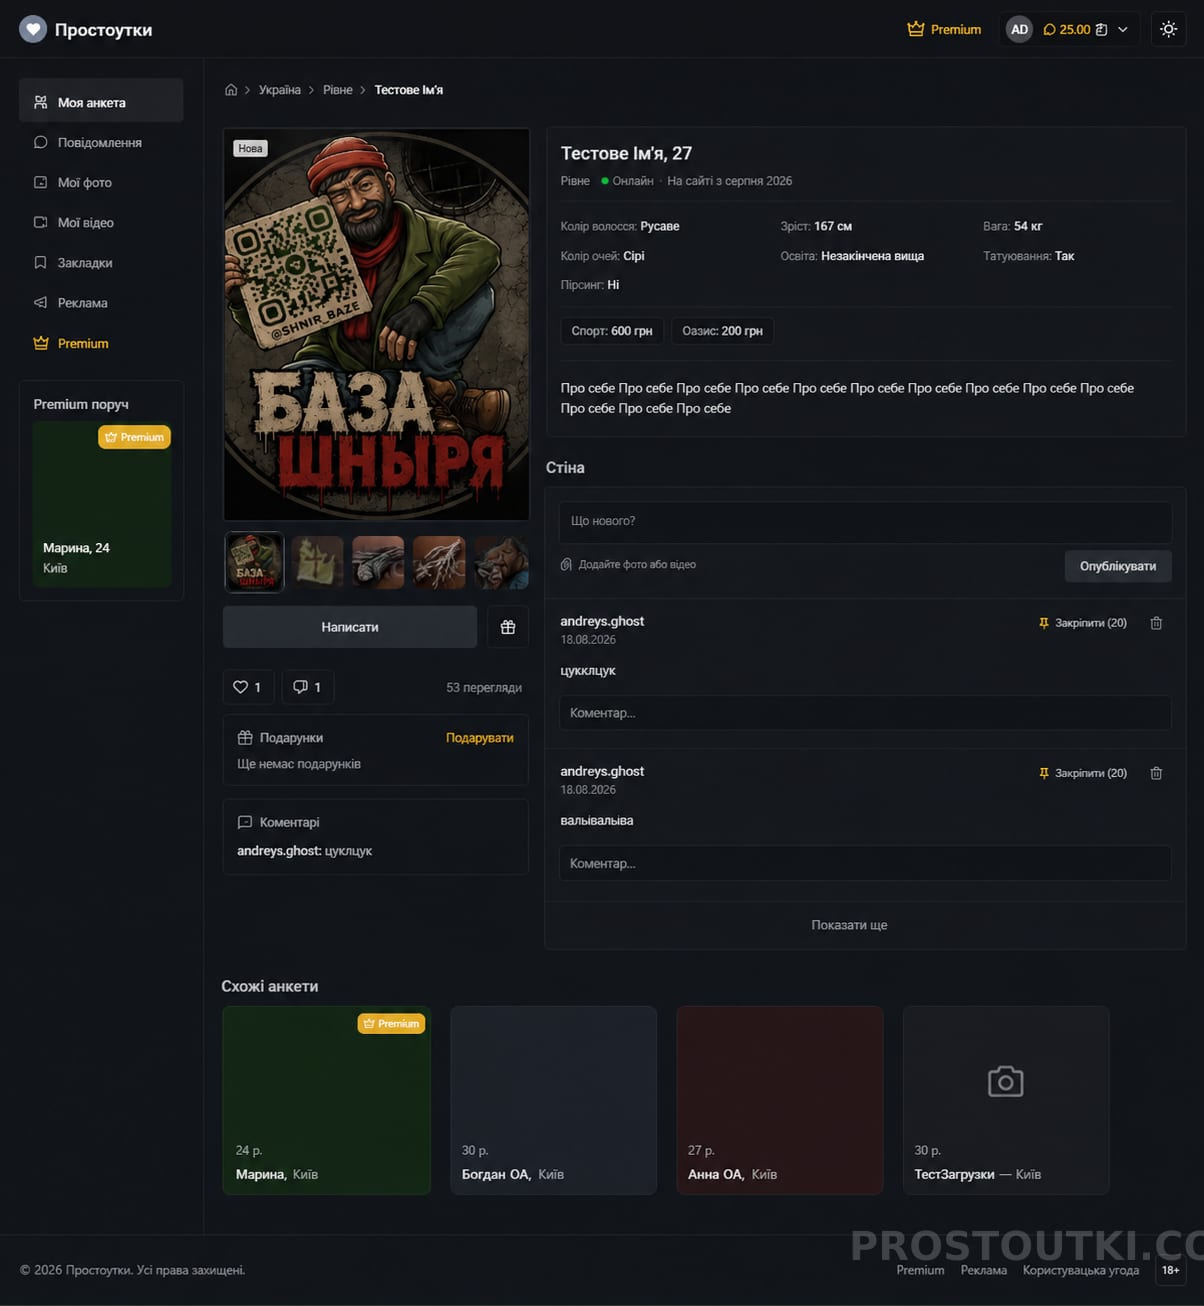Pin the цукклцук post with Закріпити
Image resolution: width=1204 pixels, height=1306 pixels.
(1083, 623)
